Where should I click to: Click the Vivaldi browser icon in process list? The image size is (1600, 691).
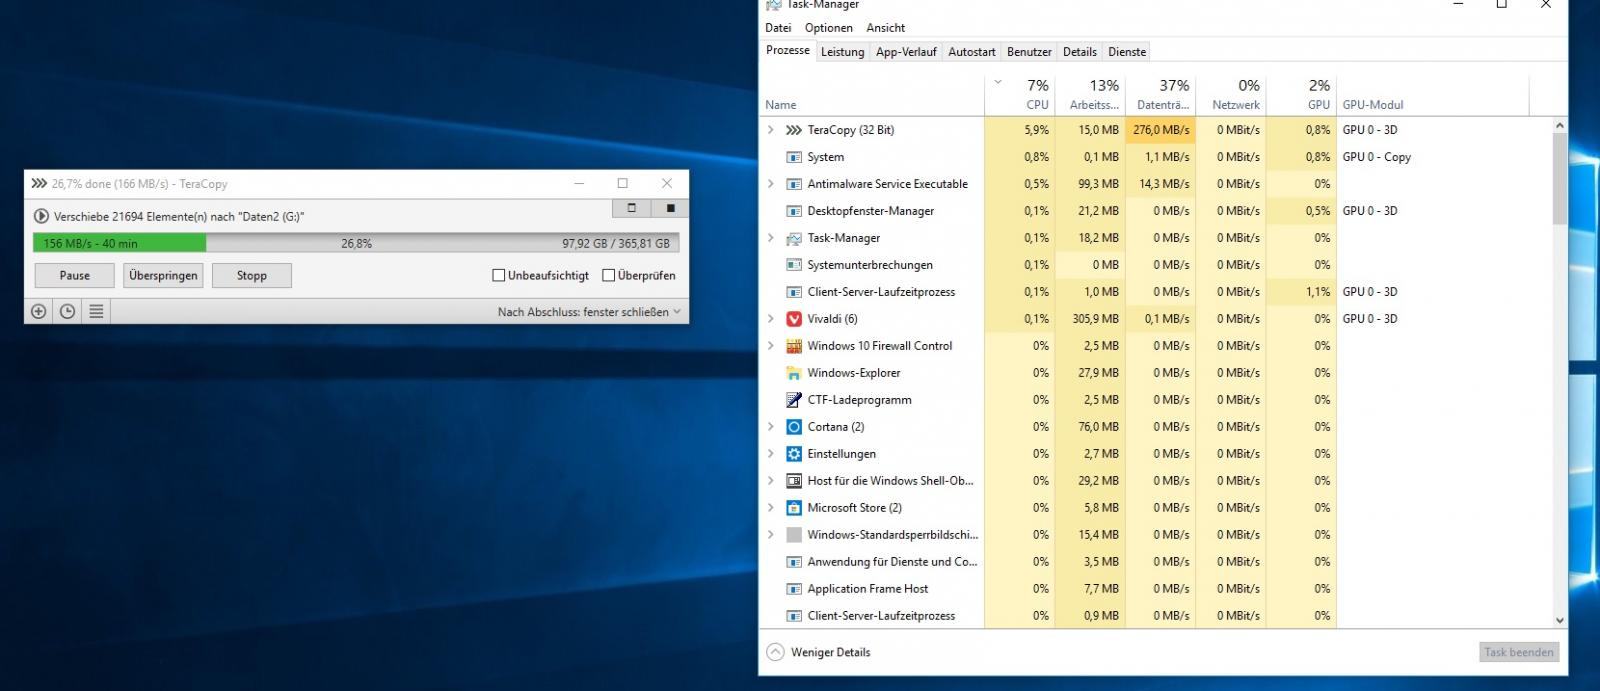coord(794,319)
